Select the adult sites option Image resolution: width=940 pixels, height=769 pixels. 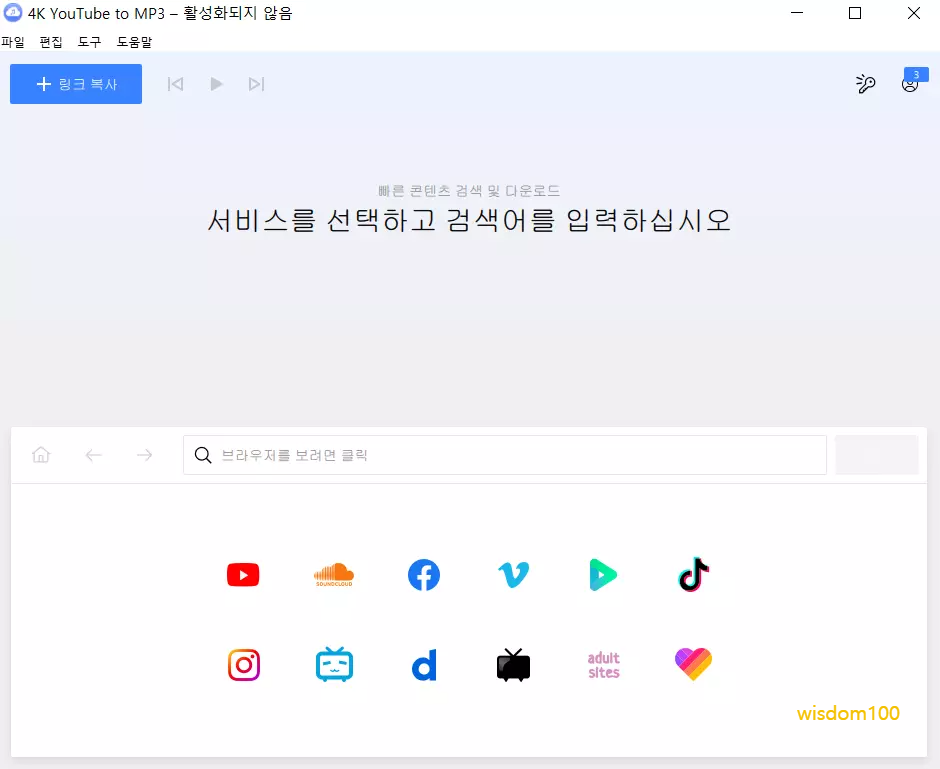pos(604,665)
